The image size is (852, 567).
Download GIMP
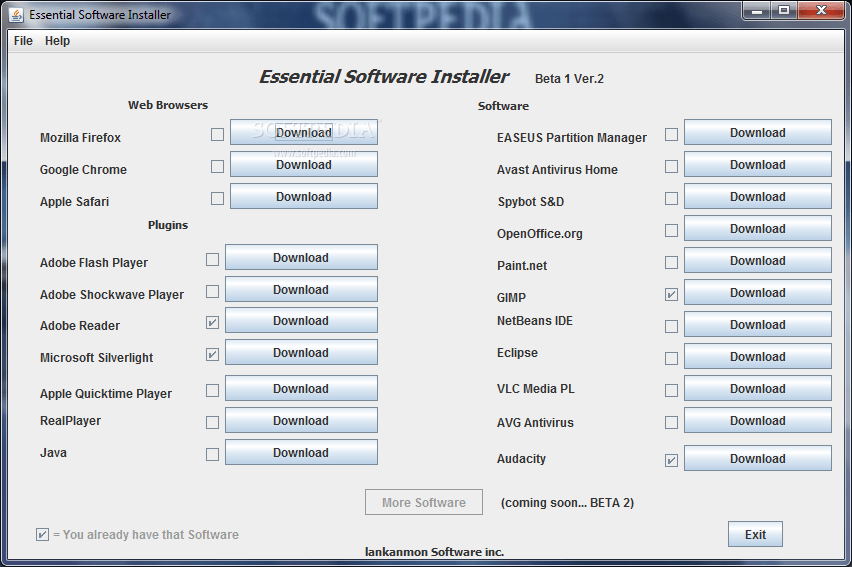pyautogui.click(x=757, y=292)
